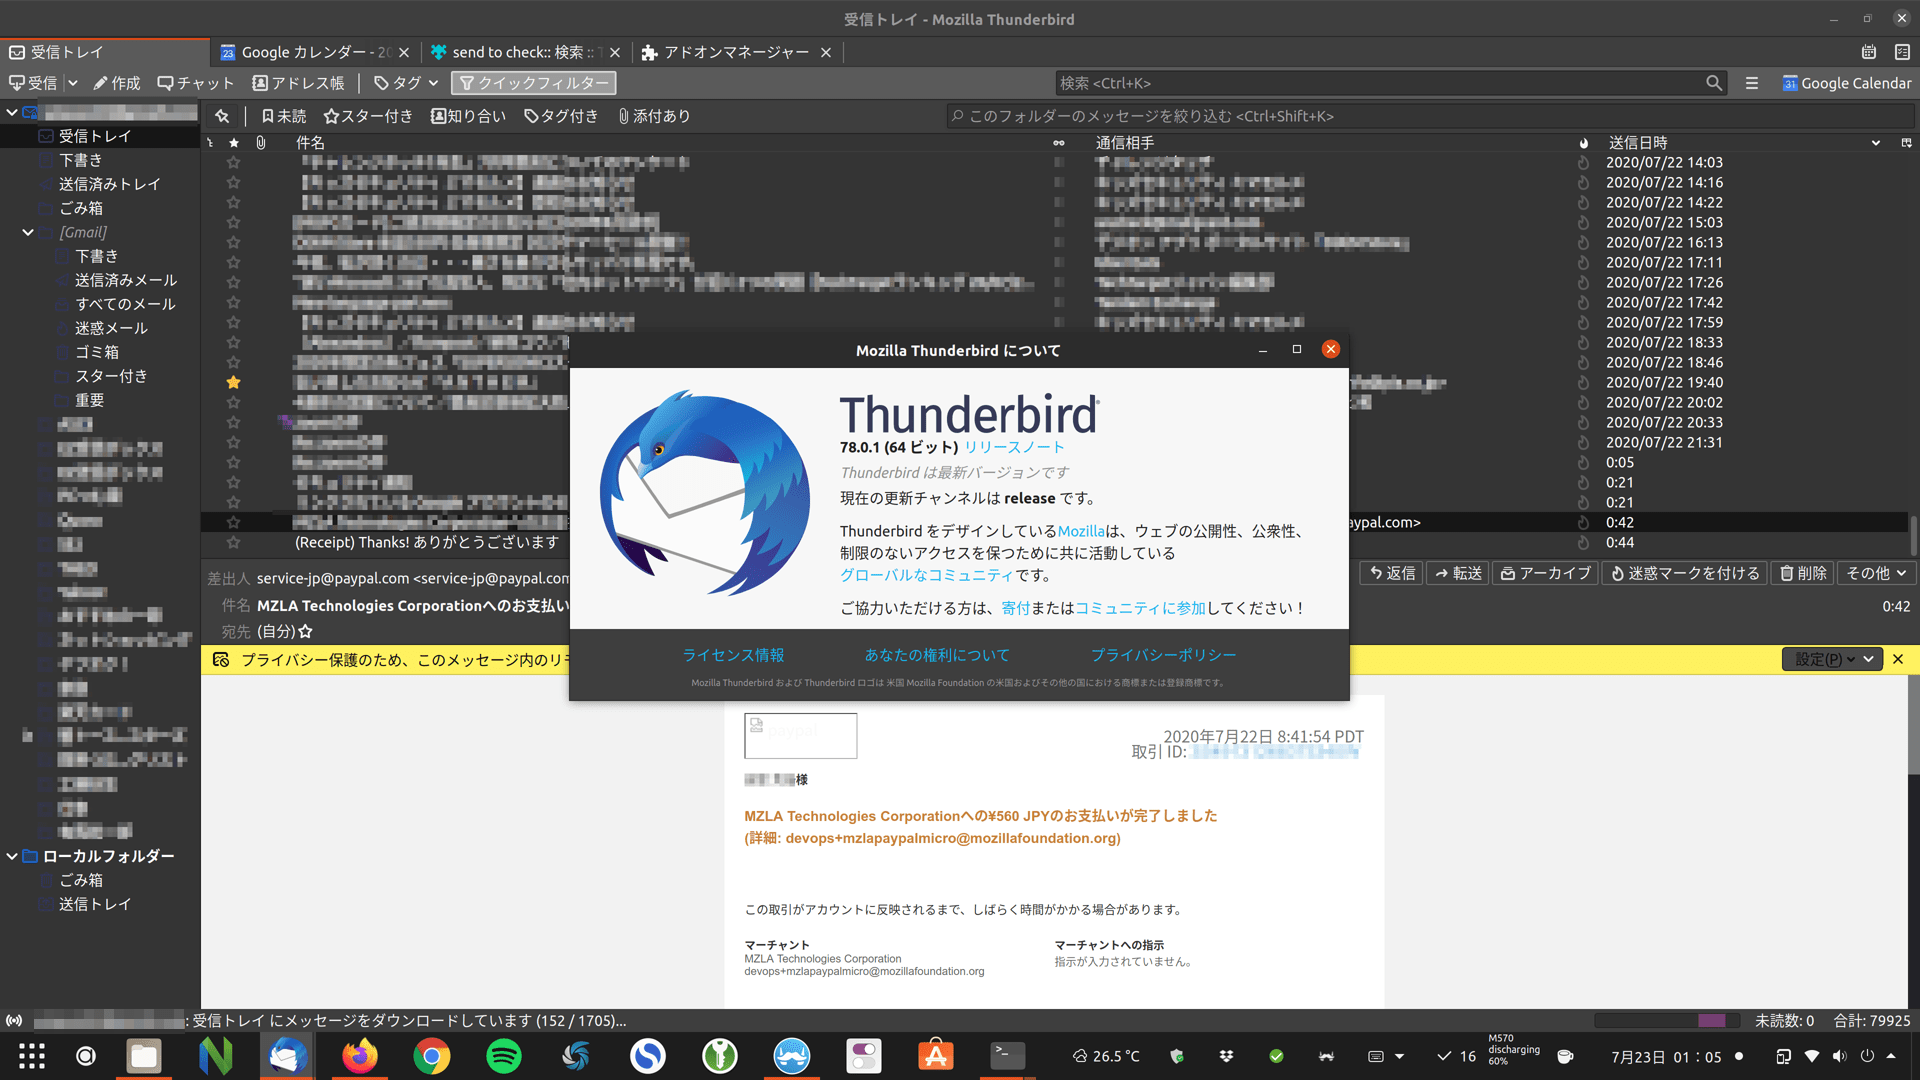Select the 送信済みトレイ folder

click(x=109, y=184)
